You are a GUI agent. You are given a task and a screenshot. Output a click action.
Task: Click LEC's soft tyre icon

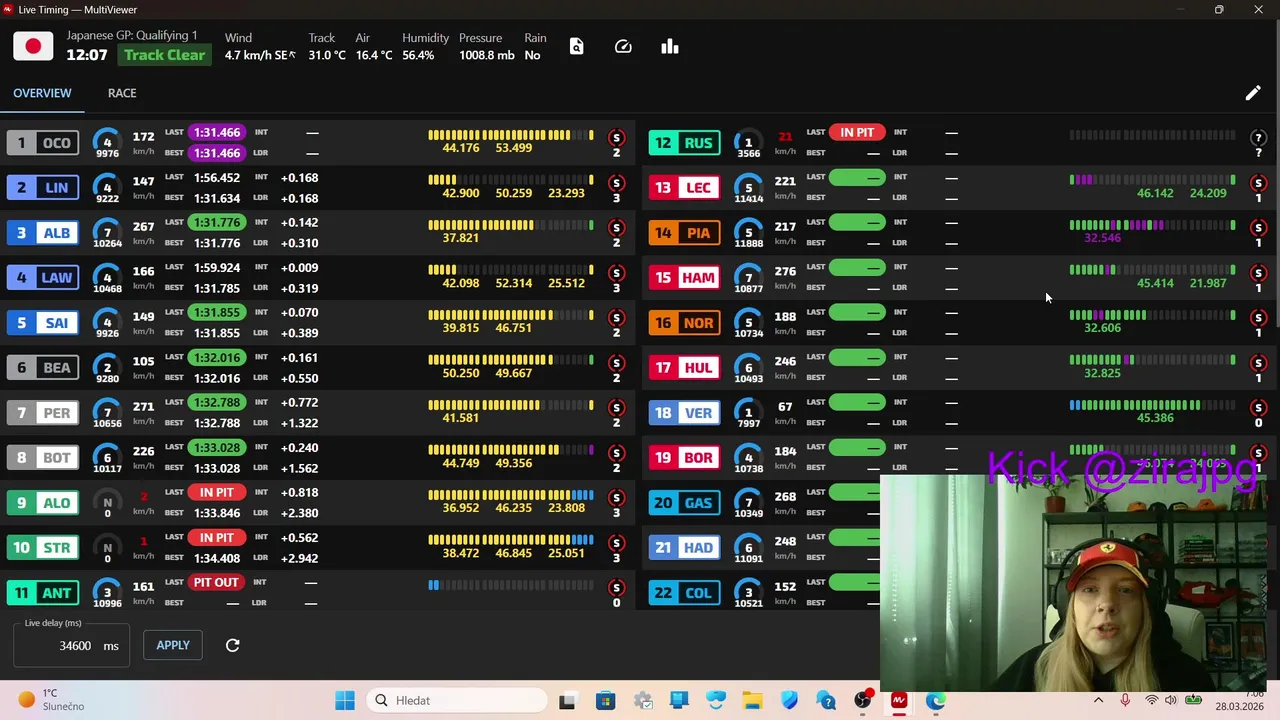(1258, 183)
